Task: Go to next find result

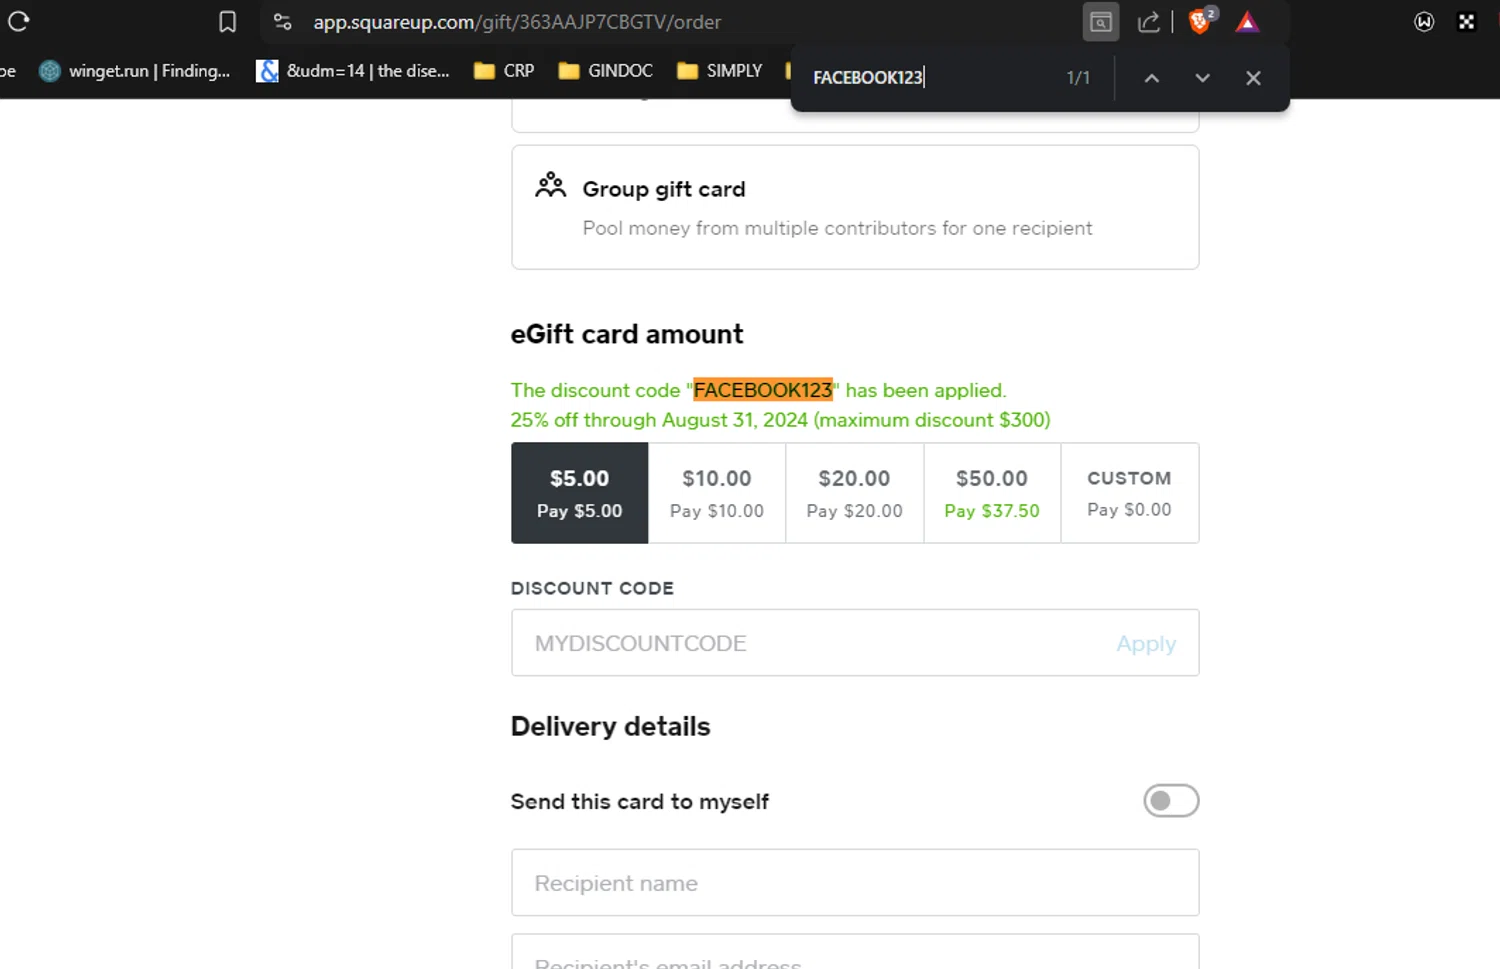Action: (1202, 78)
